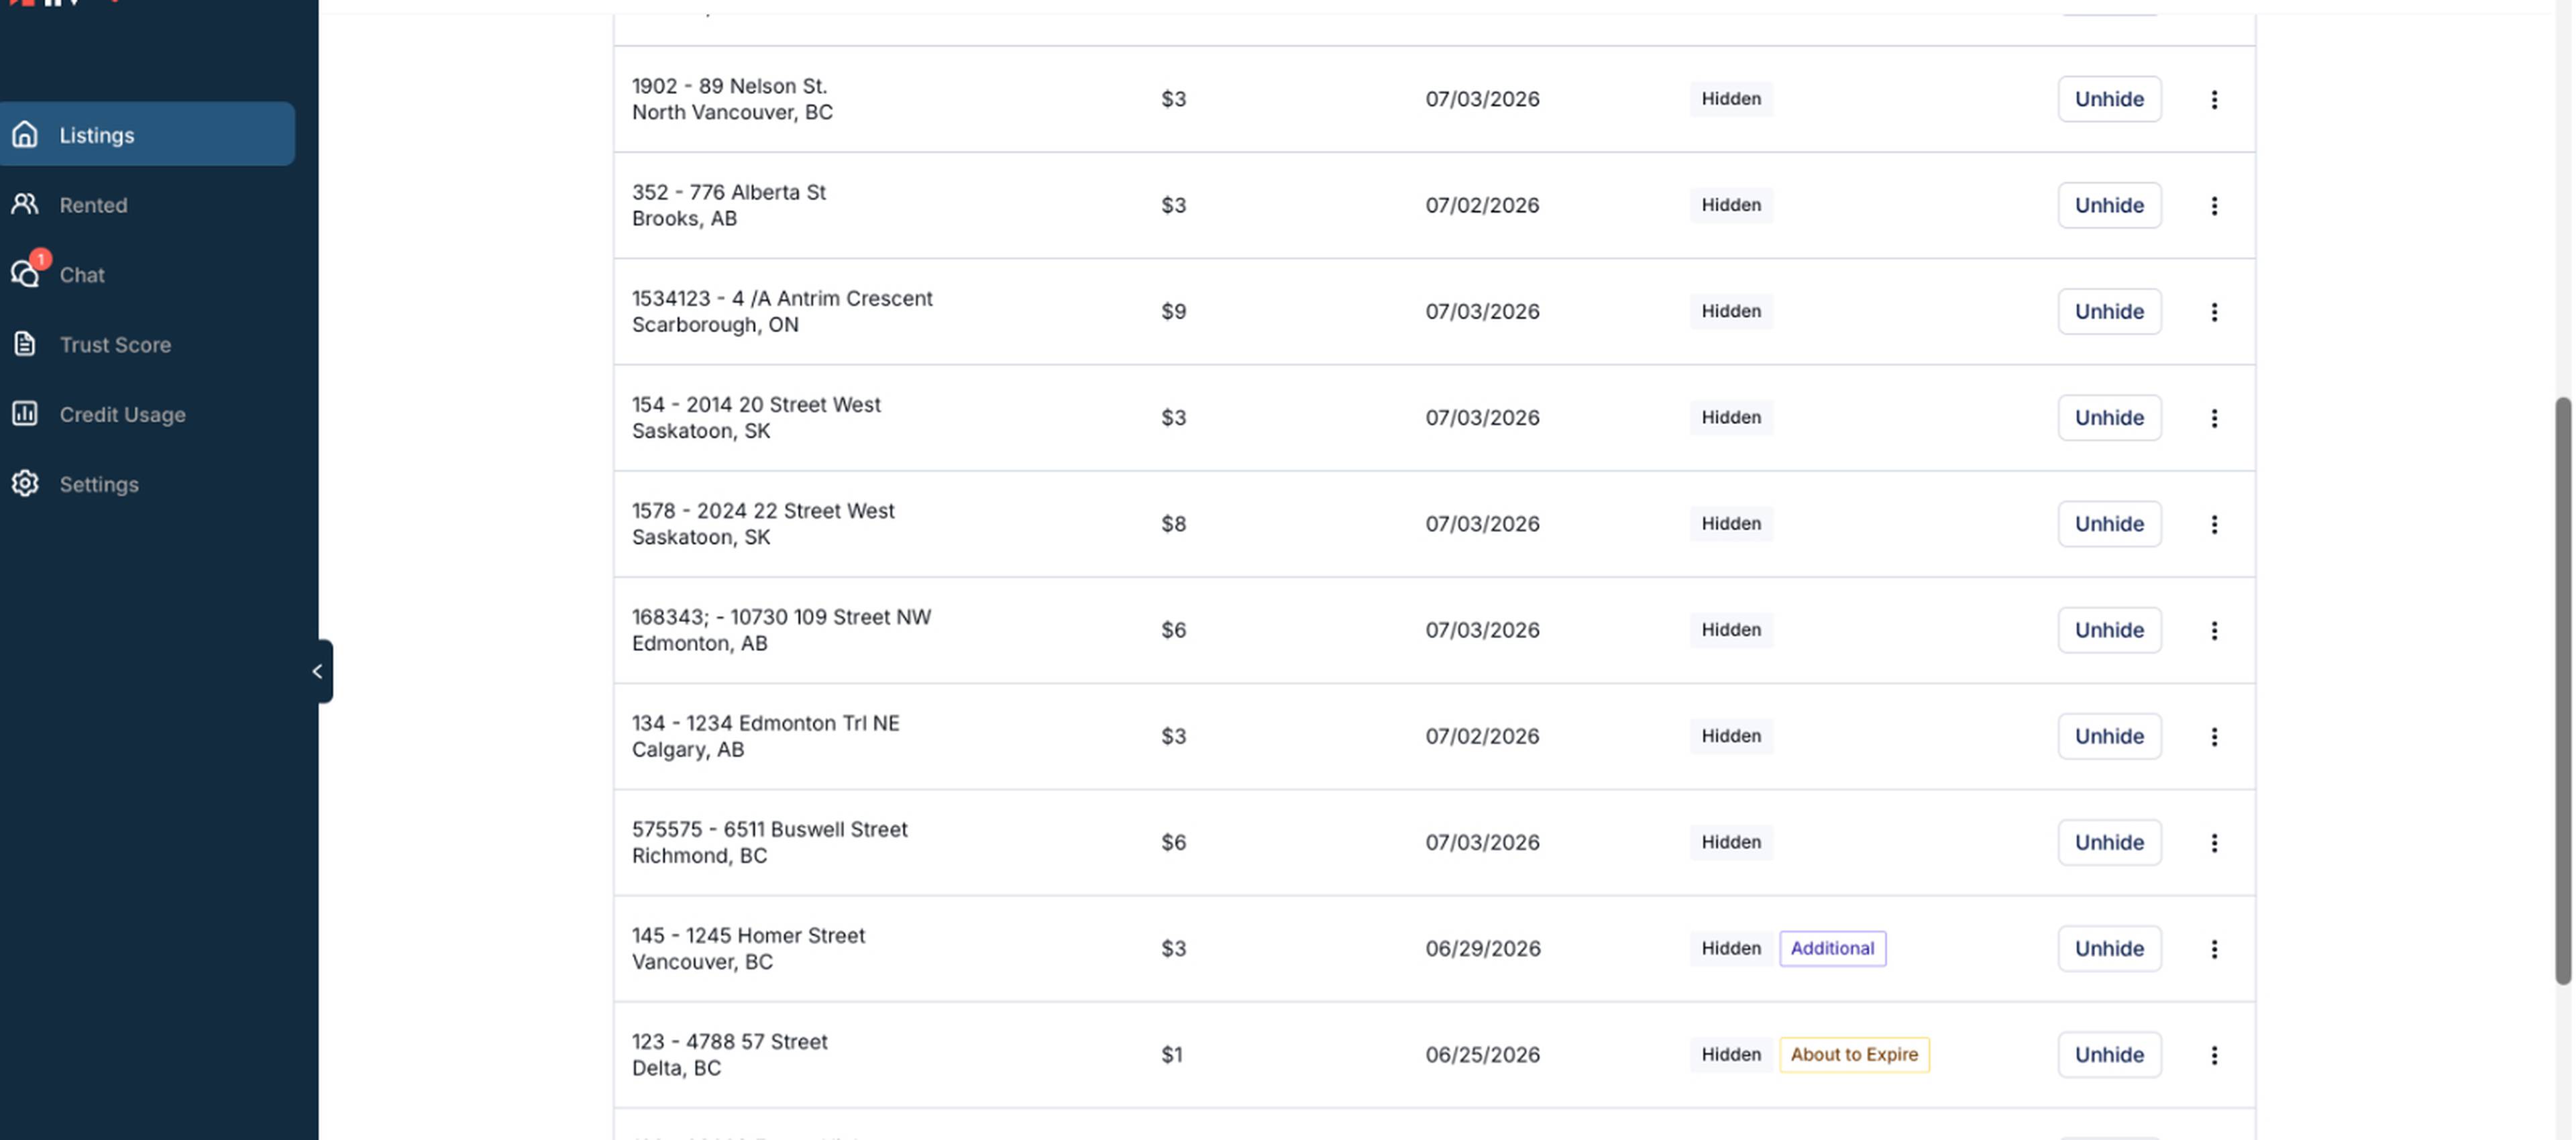Screen dimensions: 2576x1140
Task: Unhide the 2014 20 Street West listing
Action: tap(2108, 417)
